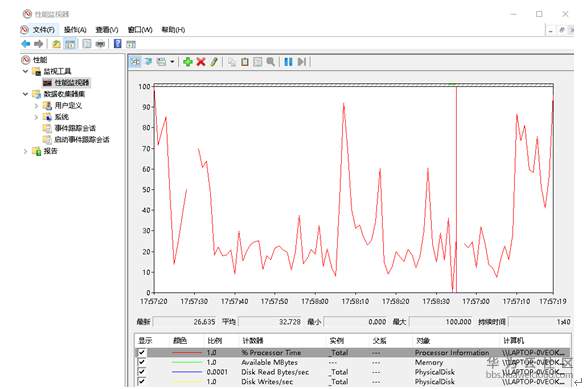This screenshot has height=389, width=584.
Task: Open the dropdown arrow next to graph type
Action: [x=172, y=61]
